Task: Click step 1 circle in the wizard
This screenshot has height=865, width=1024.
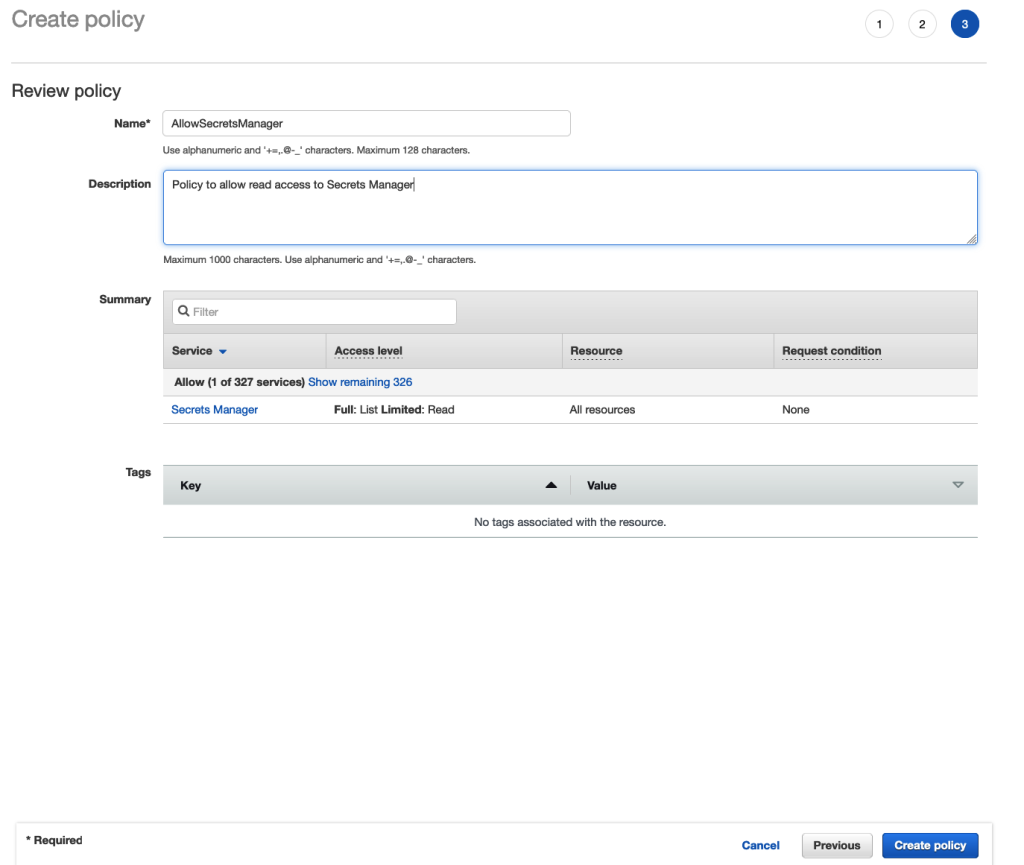Action: click(x=879, y=23)
